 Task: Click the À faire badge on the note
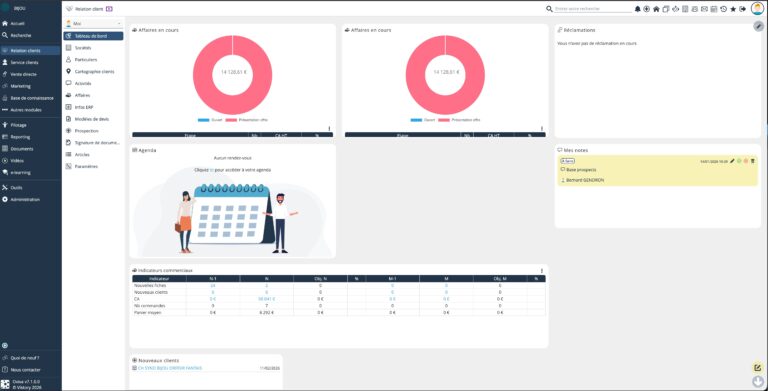coord(568,161)
